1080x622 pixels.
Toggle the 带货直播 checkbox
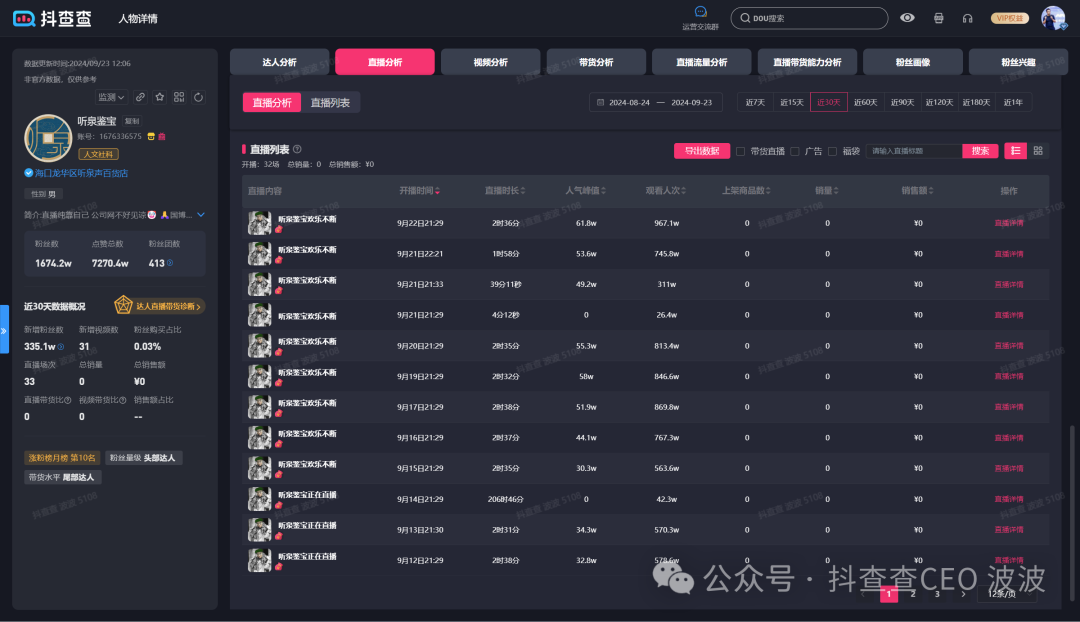740,151
